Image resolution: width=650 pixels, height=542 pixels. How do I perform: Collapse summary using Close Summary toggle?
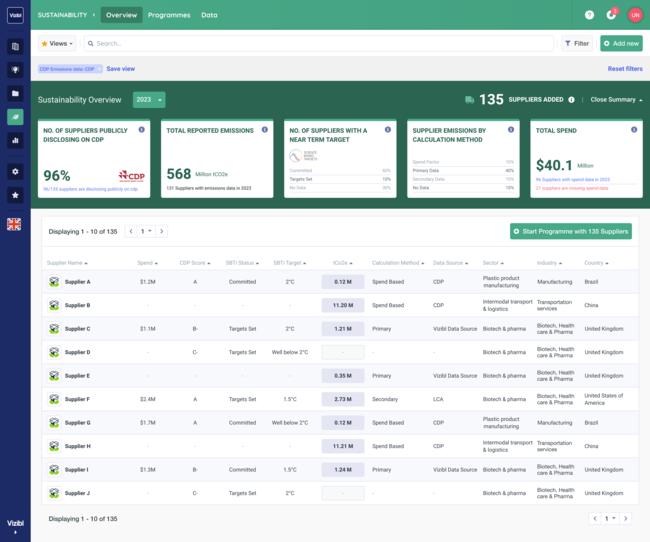616,100
